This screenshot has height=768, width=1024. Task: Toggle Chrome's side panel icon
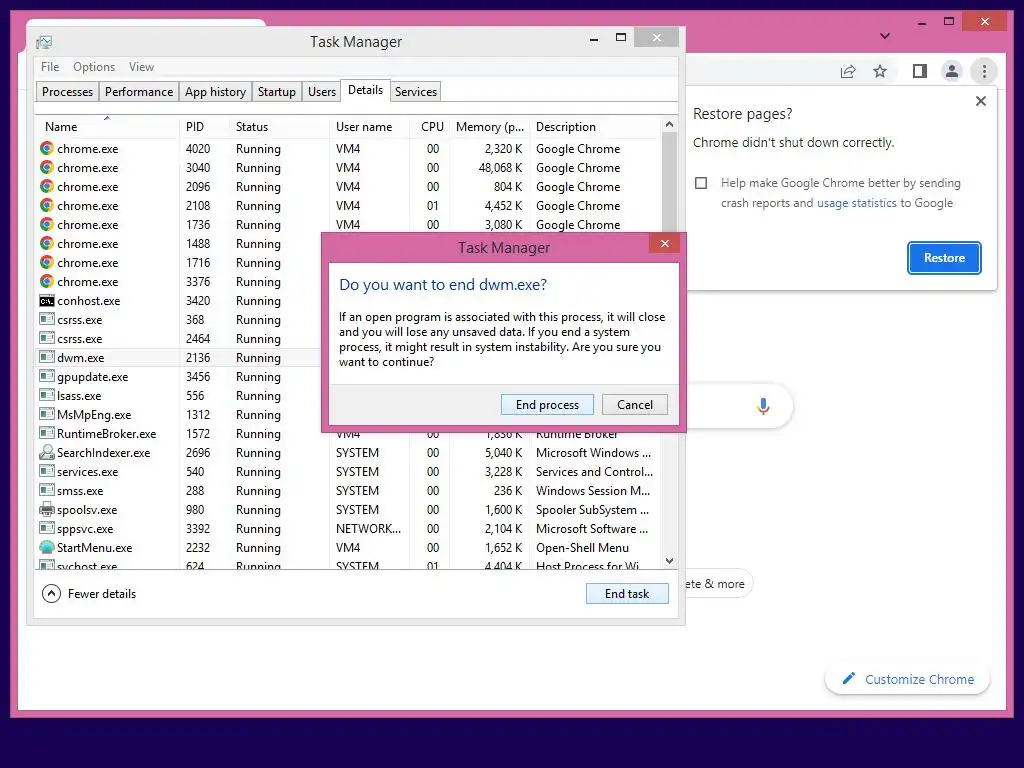coord(920,71)
